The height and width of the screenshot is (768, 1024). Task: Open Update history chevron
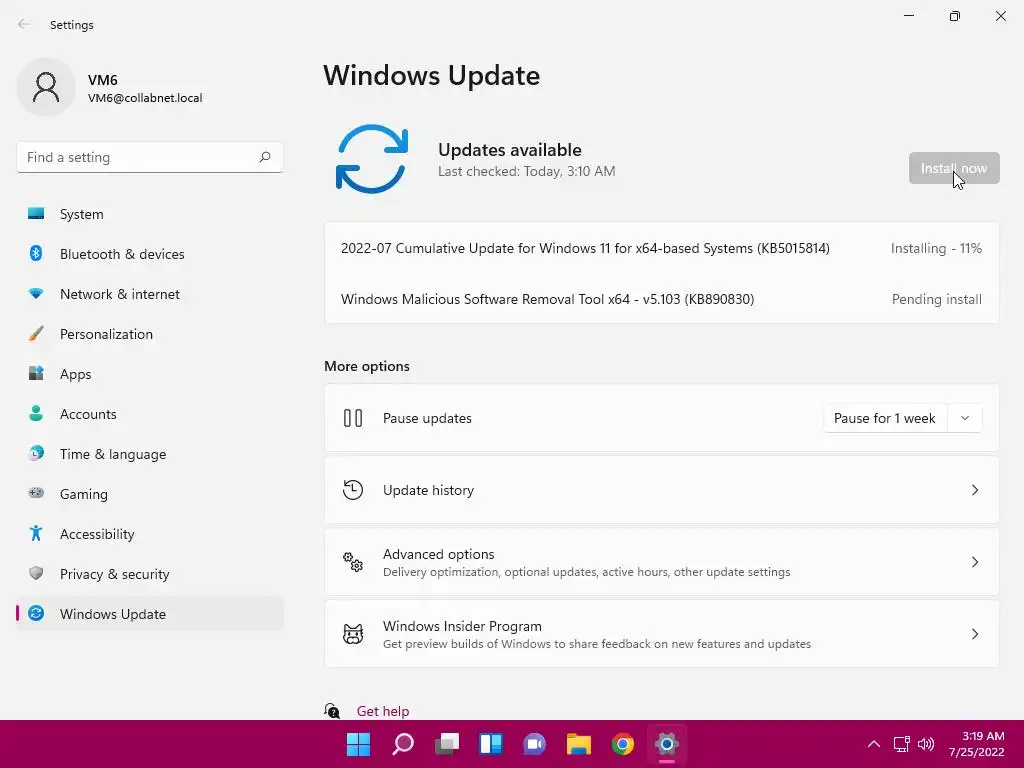tap(974, 490)
